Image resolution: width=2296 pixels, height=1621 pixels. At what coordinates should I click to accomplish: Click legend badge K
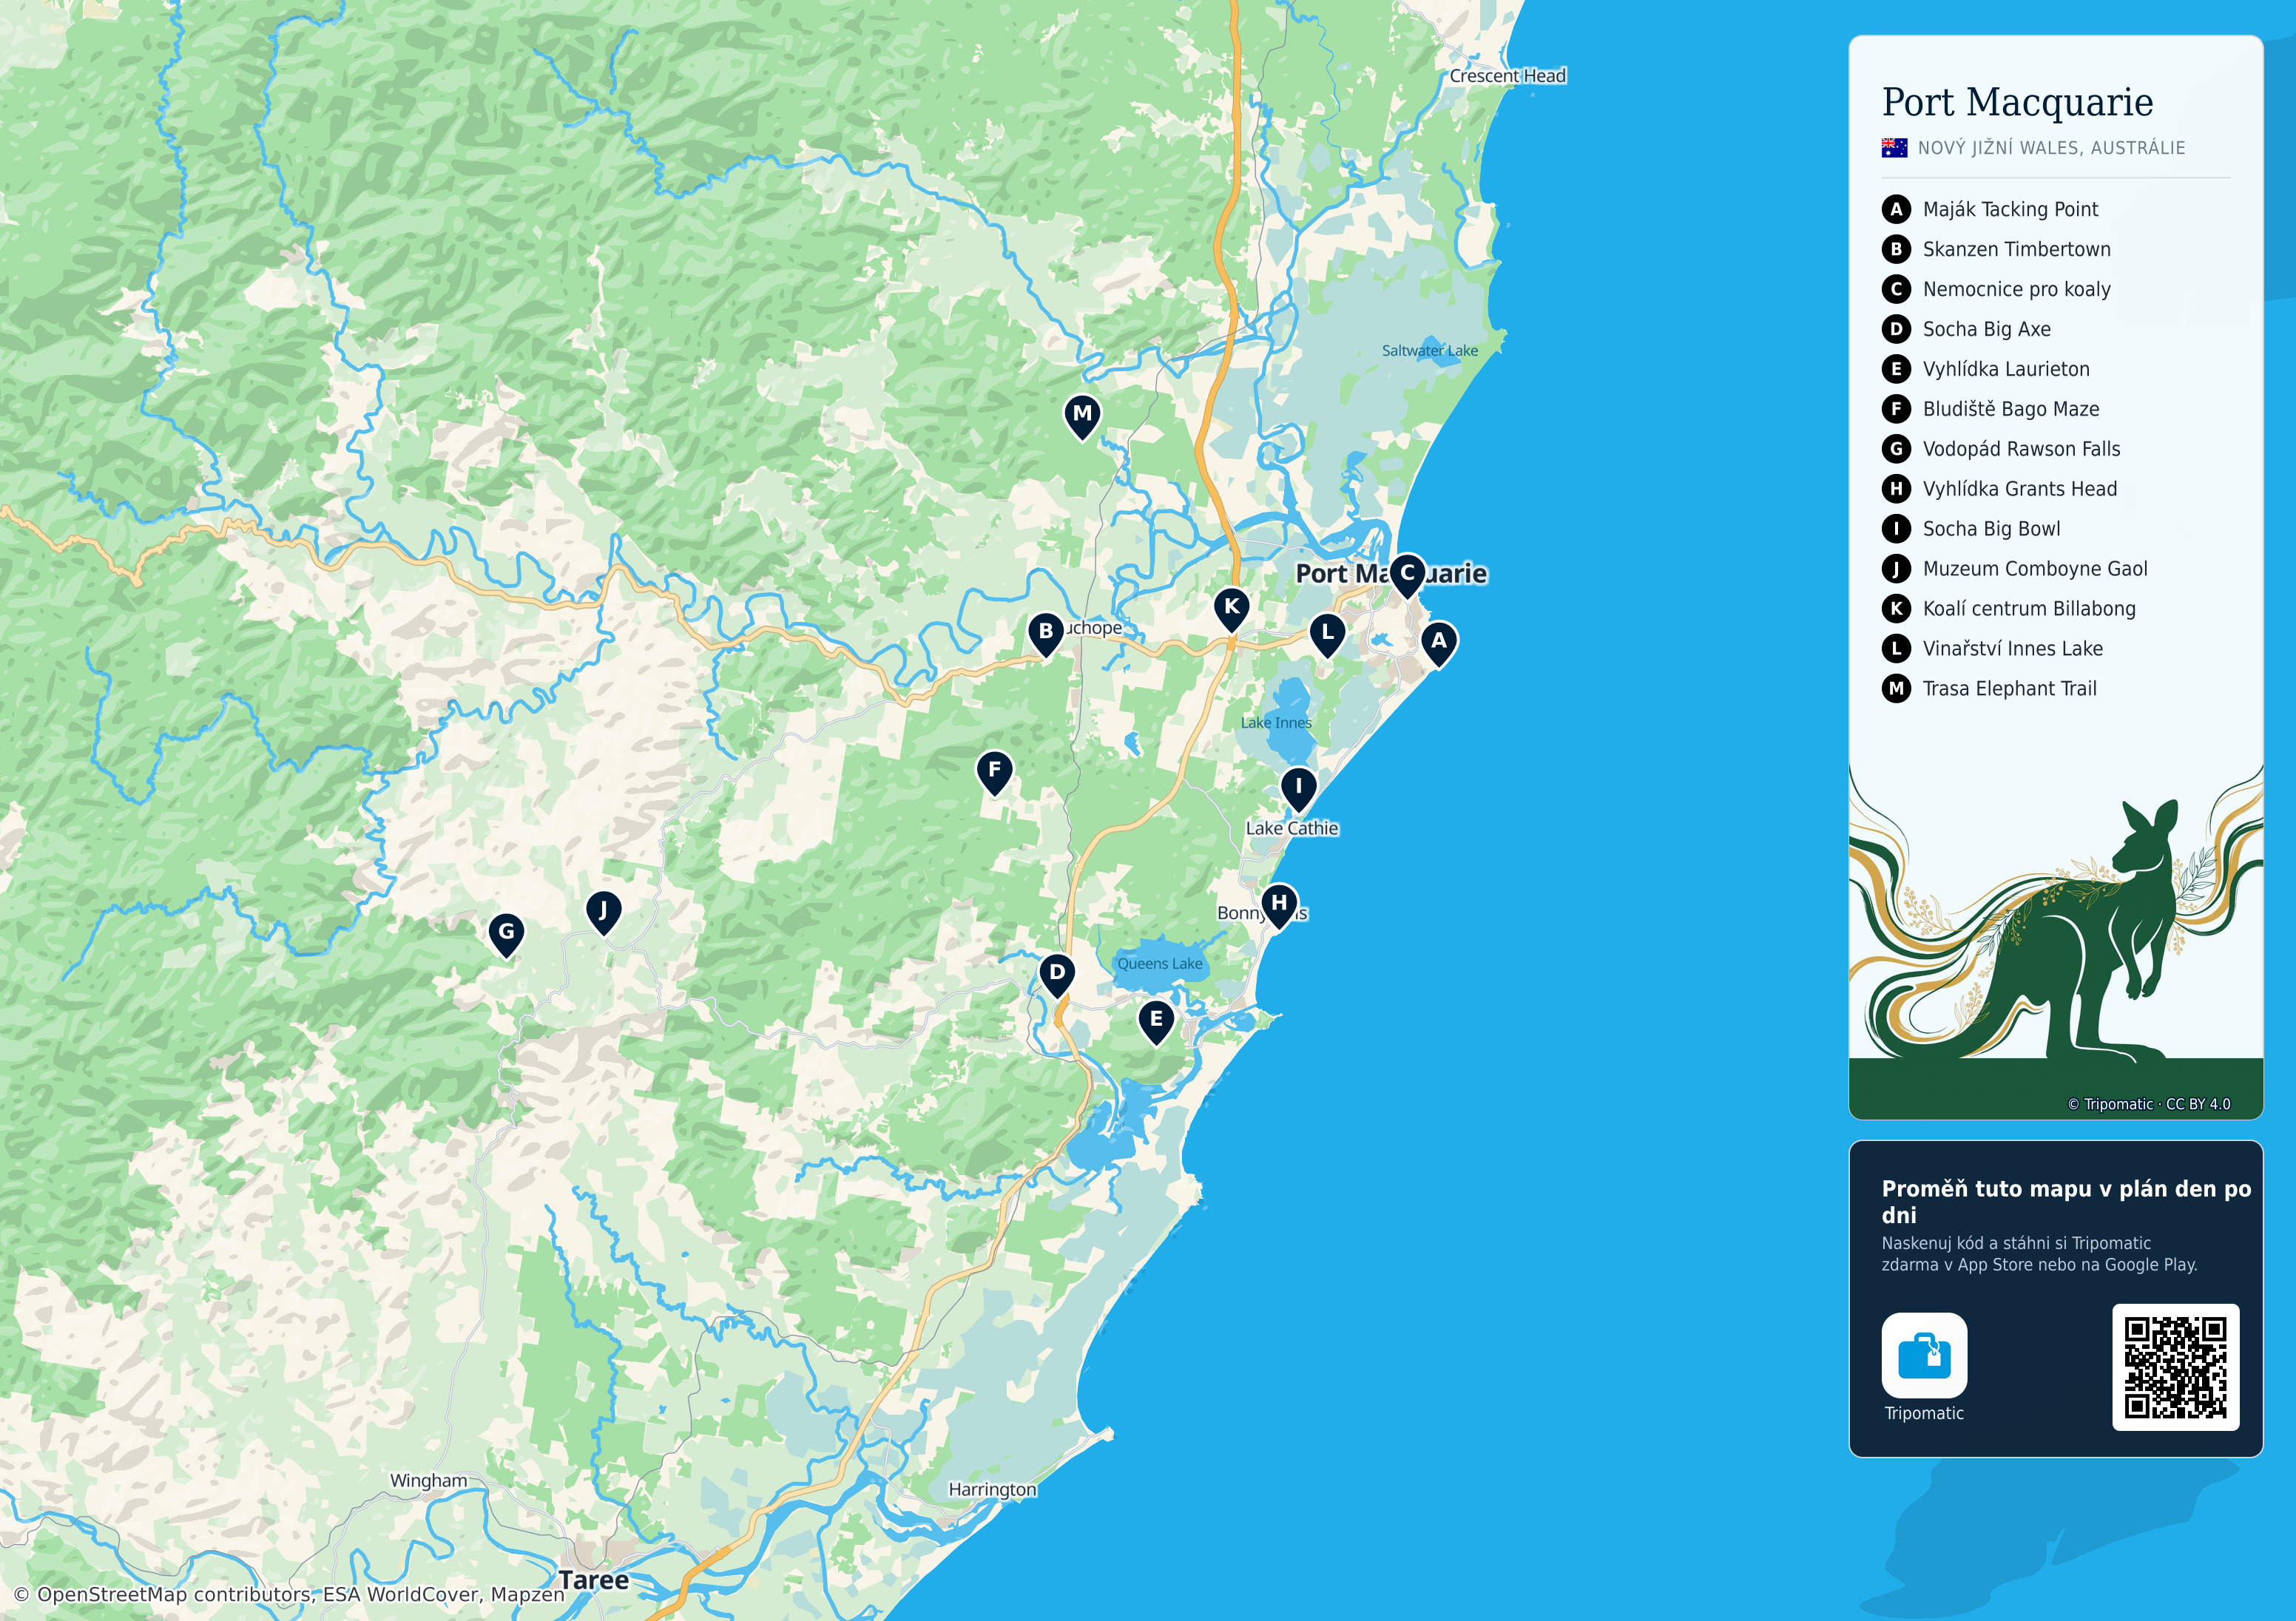1896,609
